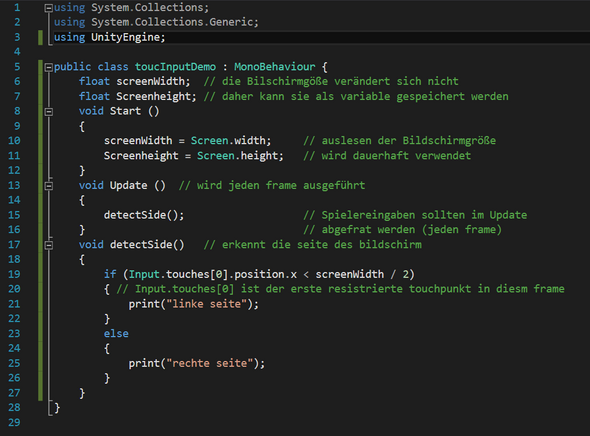Viewport: 590px width, 436px height.
Task: Click 'void detectSide()' declaration on line 17
Action: (x=132, y=245)
